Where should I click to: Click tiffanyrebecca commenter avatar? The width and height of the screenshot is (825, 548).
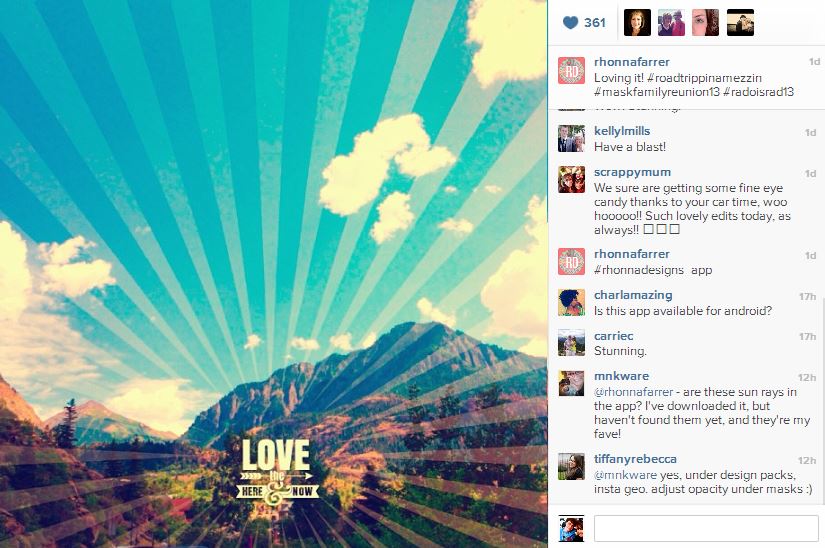click(571, 466)
